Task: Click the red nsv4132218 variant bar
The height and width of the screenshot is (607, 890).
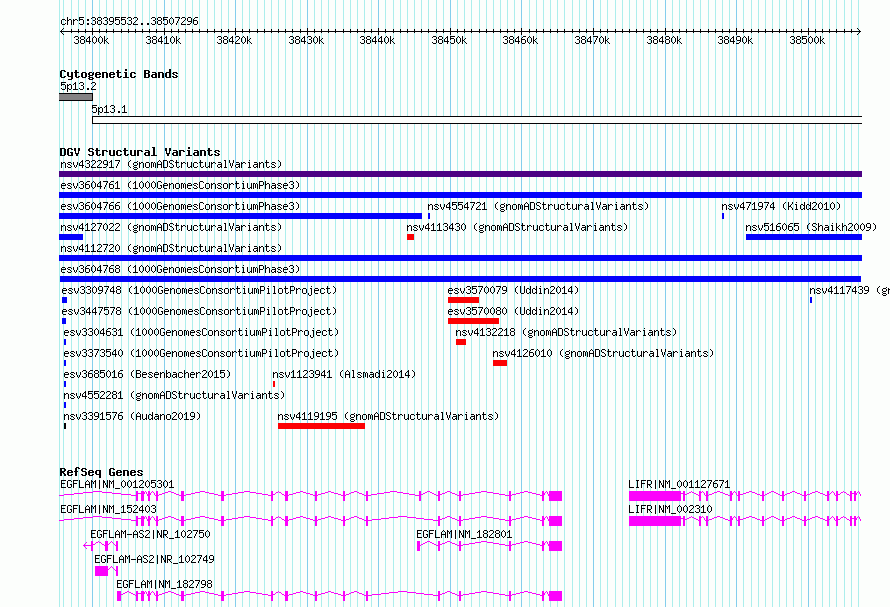Action: pos(461,342)
